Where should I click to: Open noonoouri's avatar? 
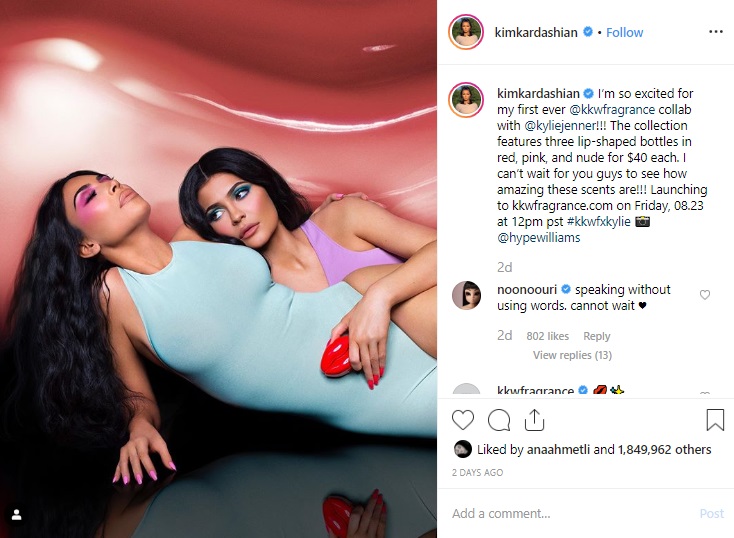point(466,295)
